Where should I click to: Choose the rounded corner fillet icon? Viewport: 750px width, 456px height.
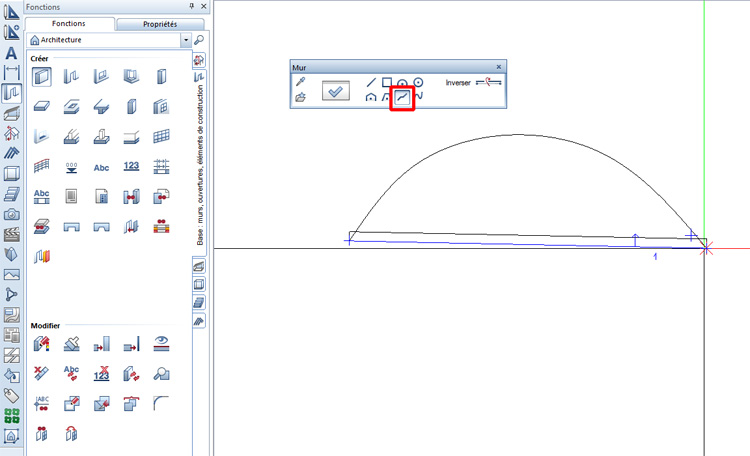(x=161, y=403)
